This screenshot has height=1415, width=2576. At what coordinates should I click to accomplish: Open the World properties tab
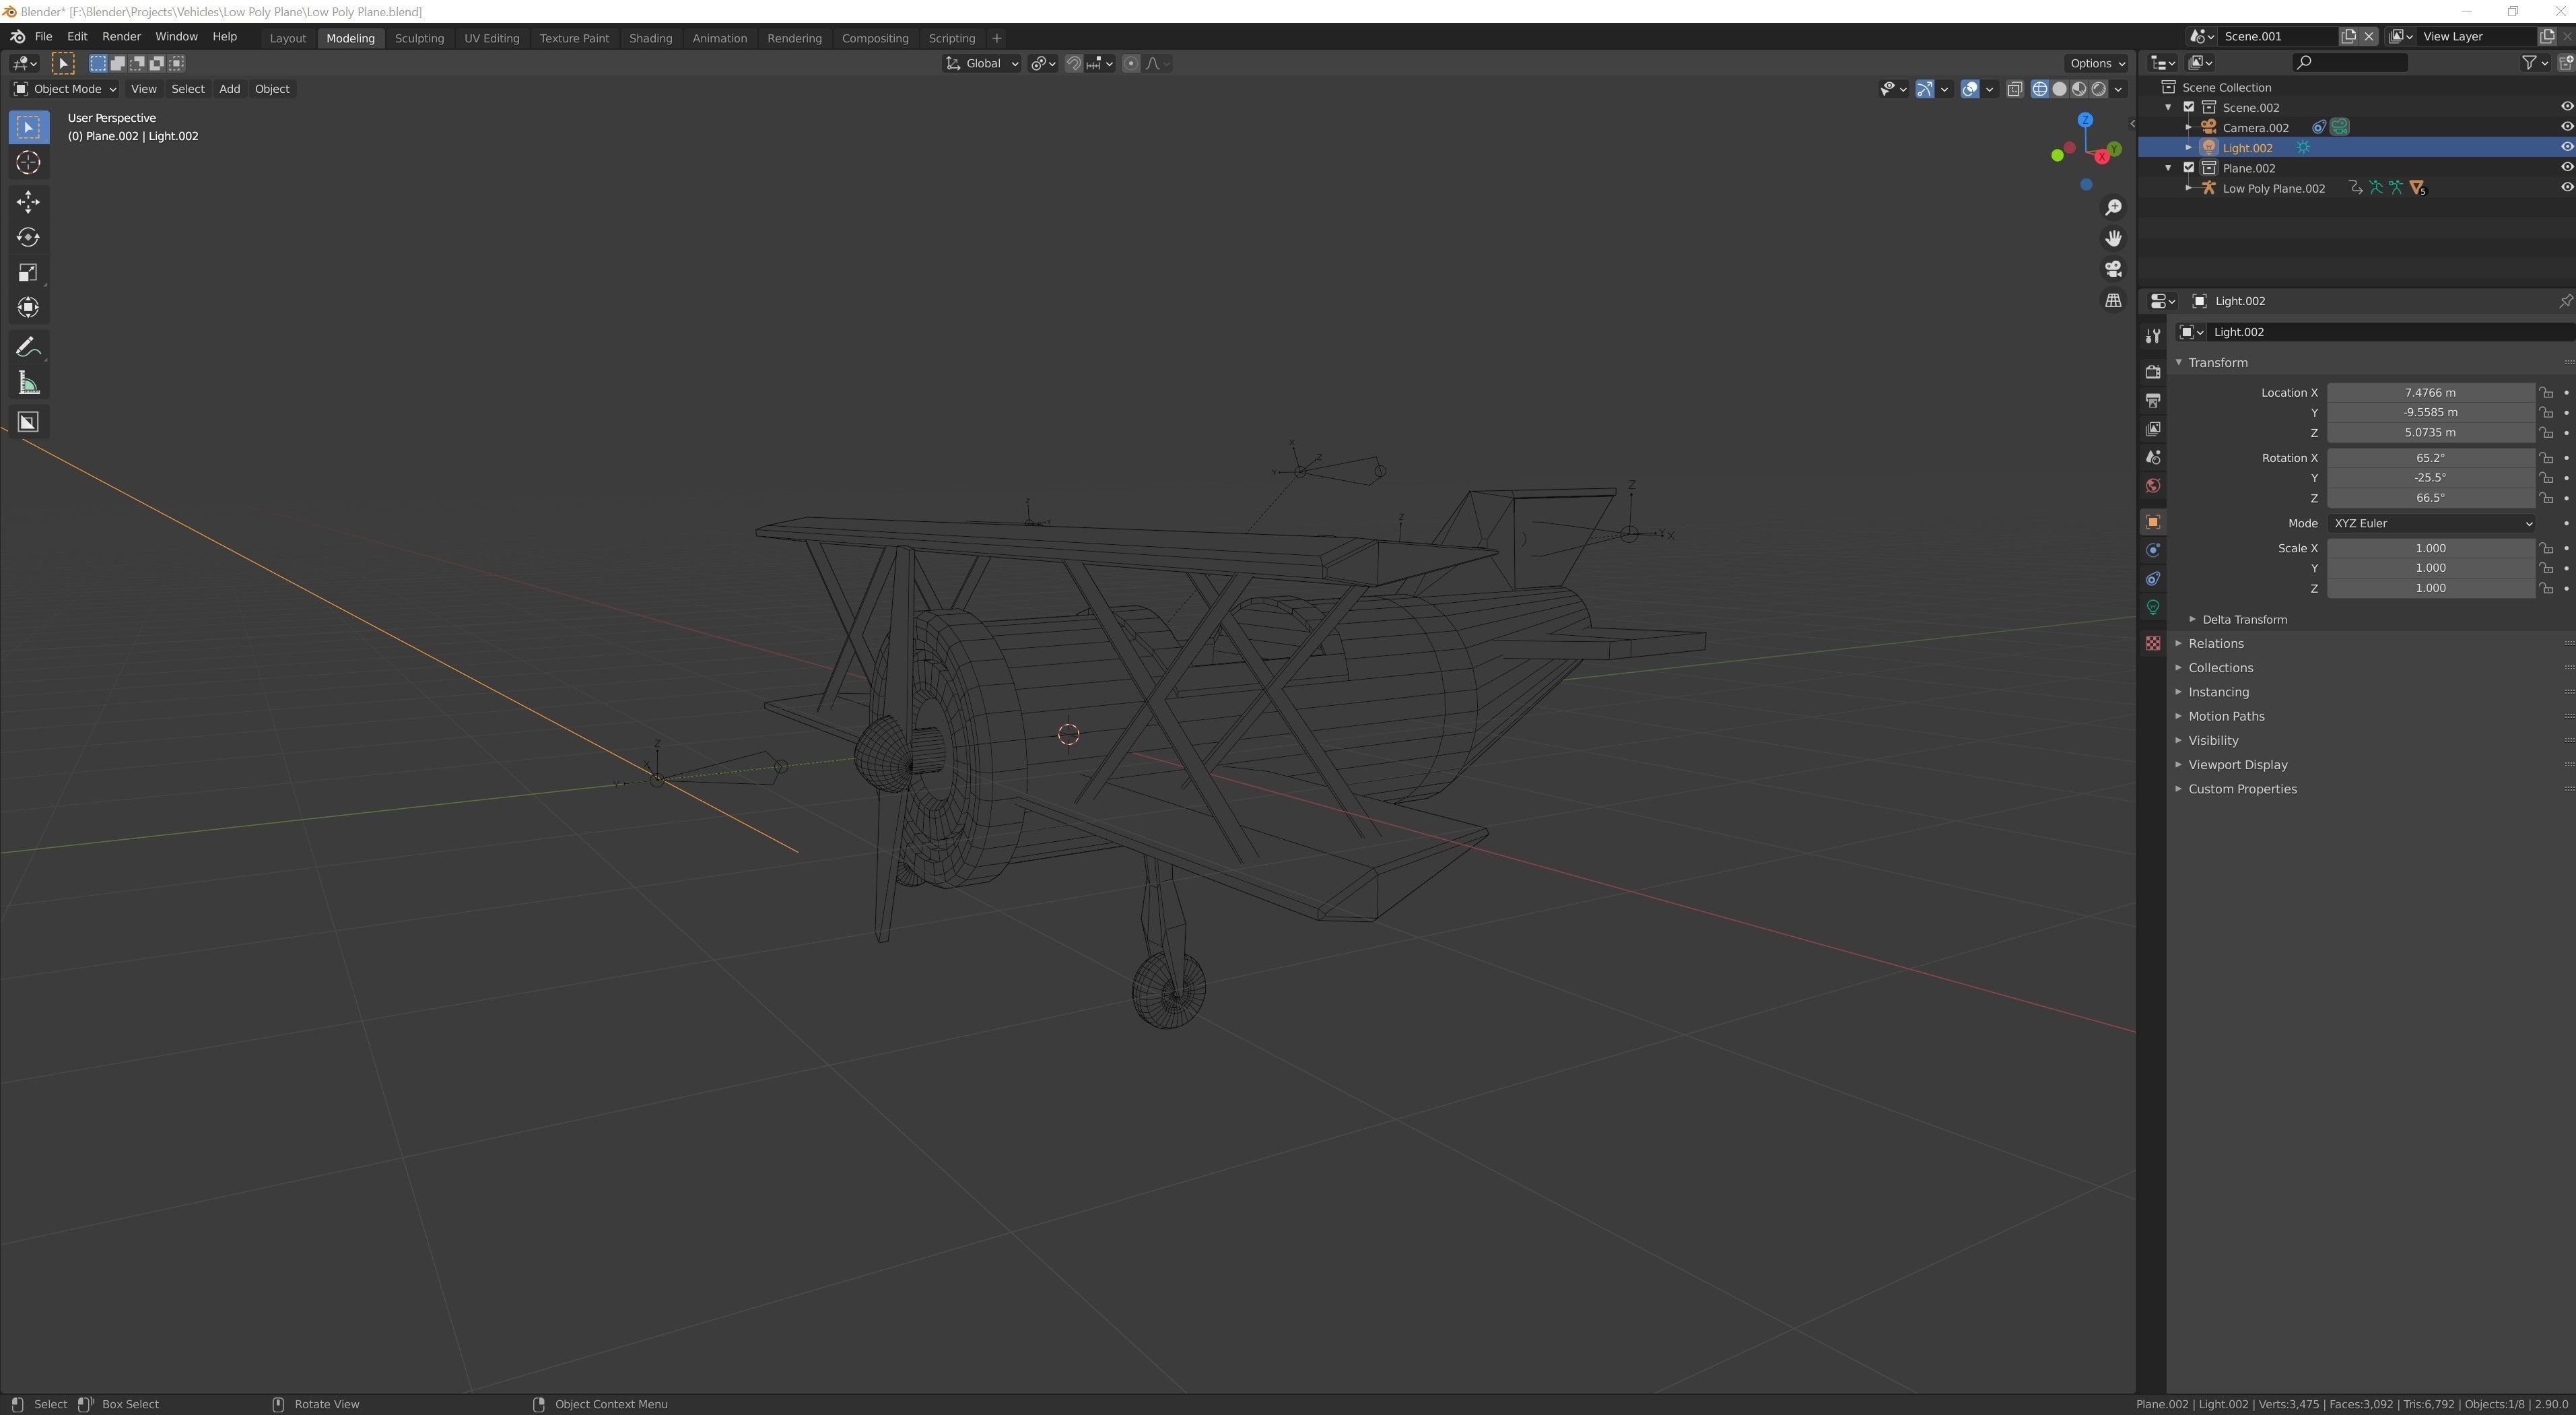click(2153, 486)
